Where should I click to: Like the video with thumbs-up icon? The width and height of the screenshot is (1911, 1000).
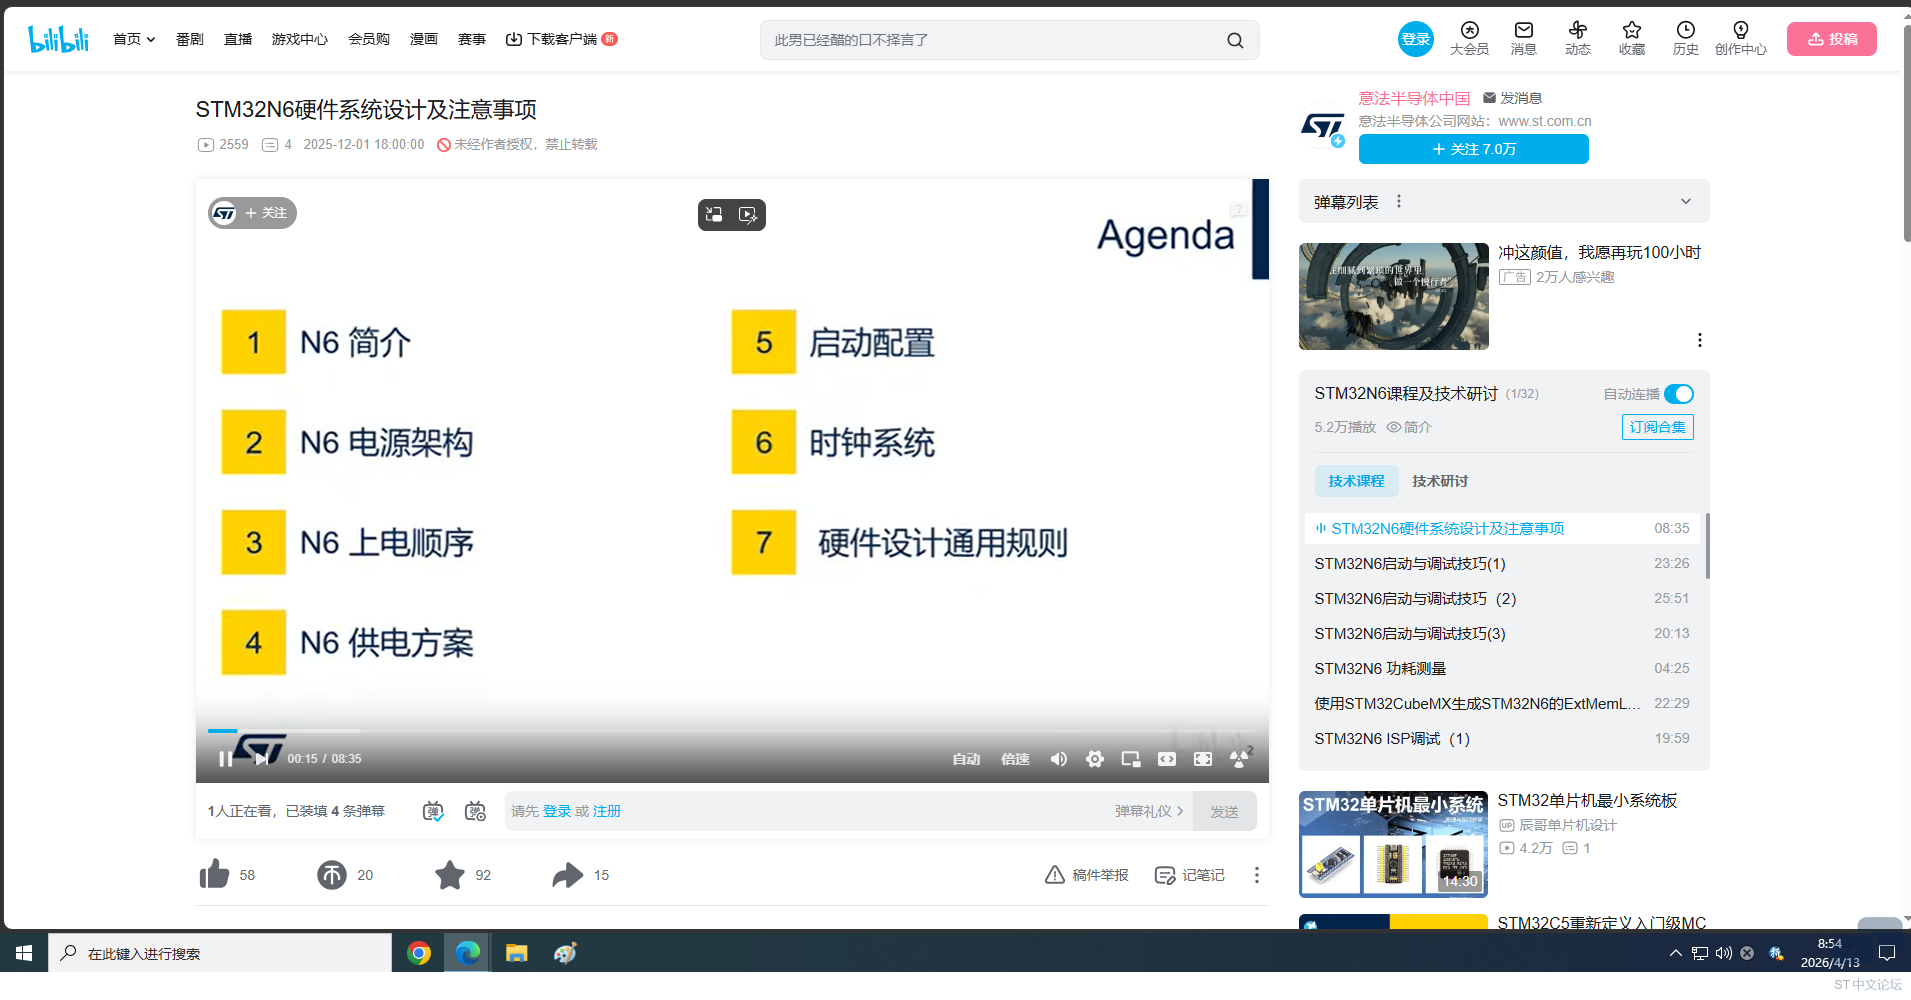pos(214,875)
